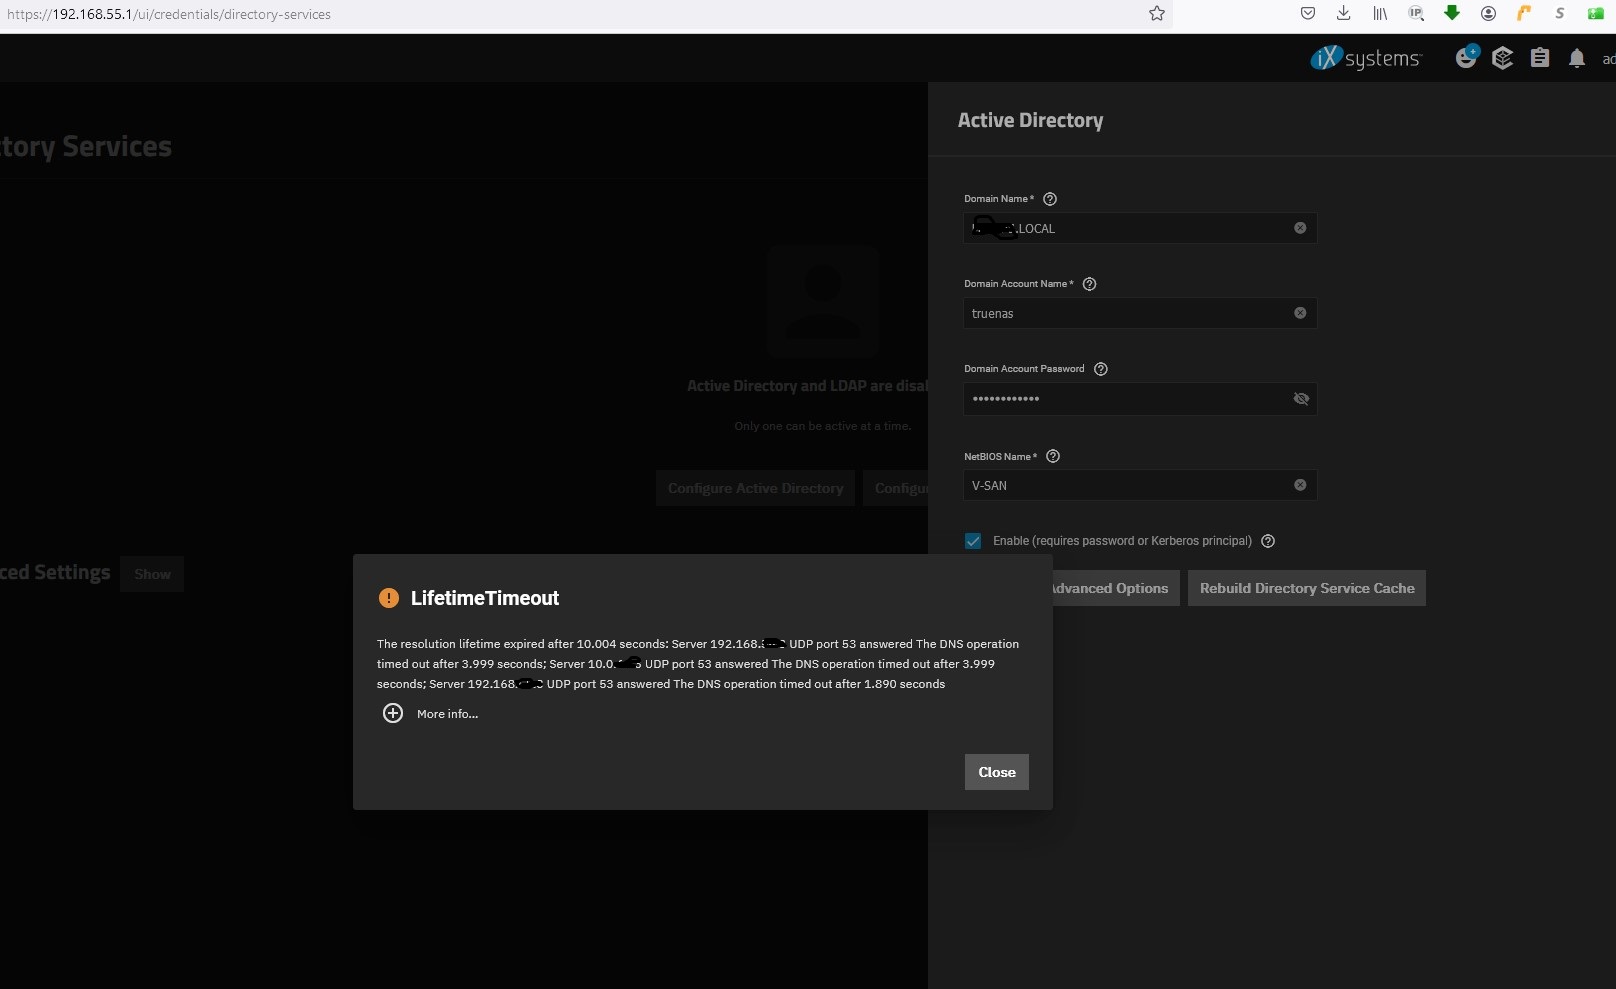
Task: Open help tooltip for NetBIOS Name
Action: pyautogui.click(x=1053, y=456)
